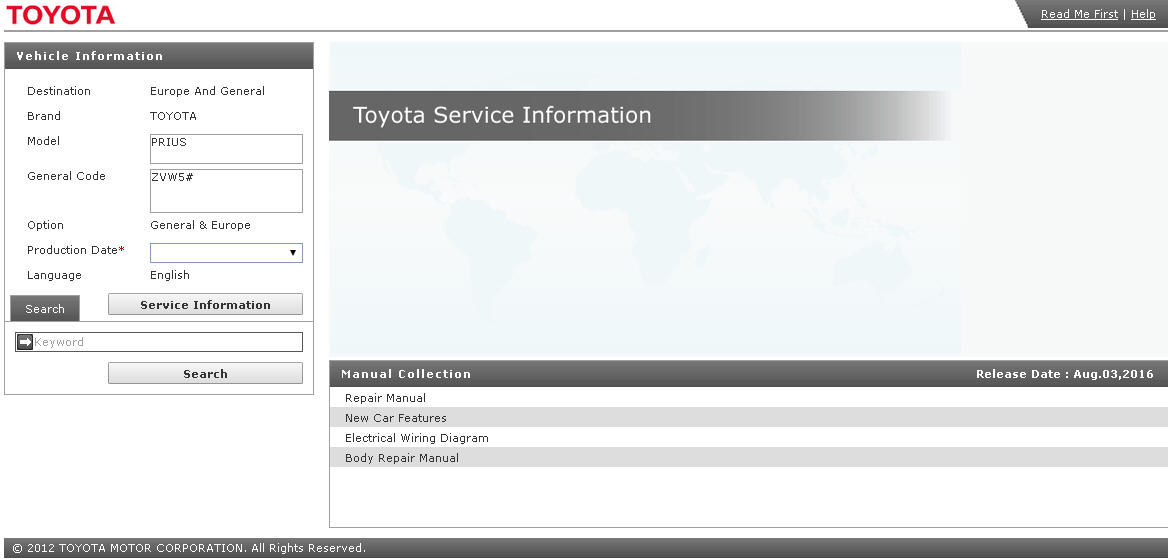
Task: Click the arrow icon beside the Keyword field
Action: (25, 342)
